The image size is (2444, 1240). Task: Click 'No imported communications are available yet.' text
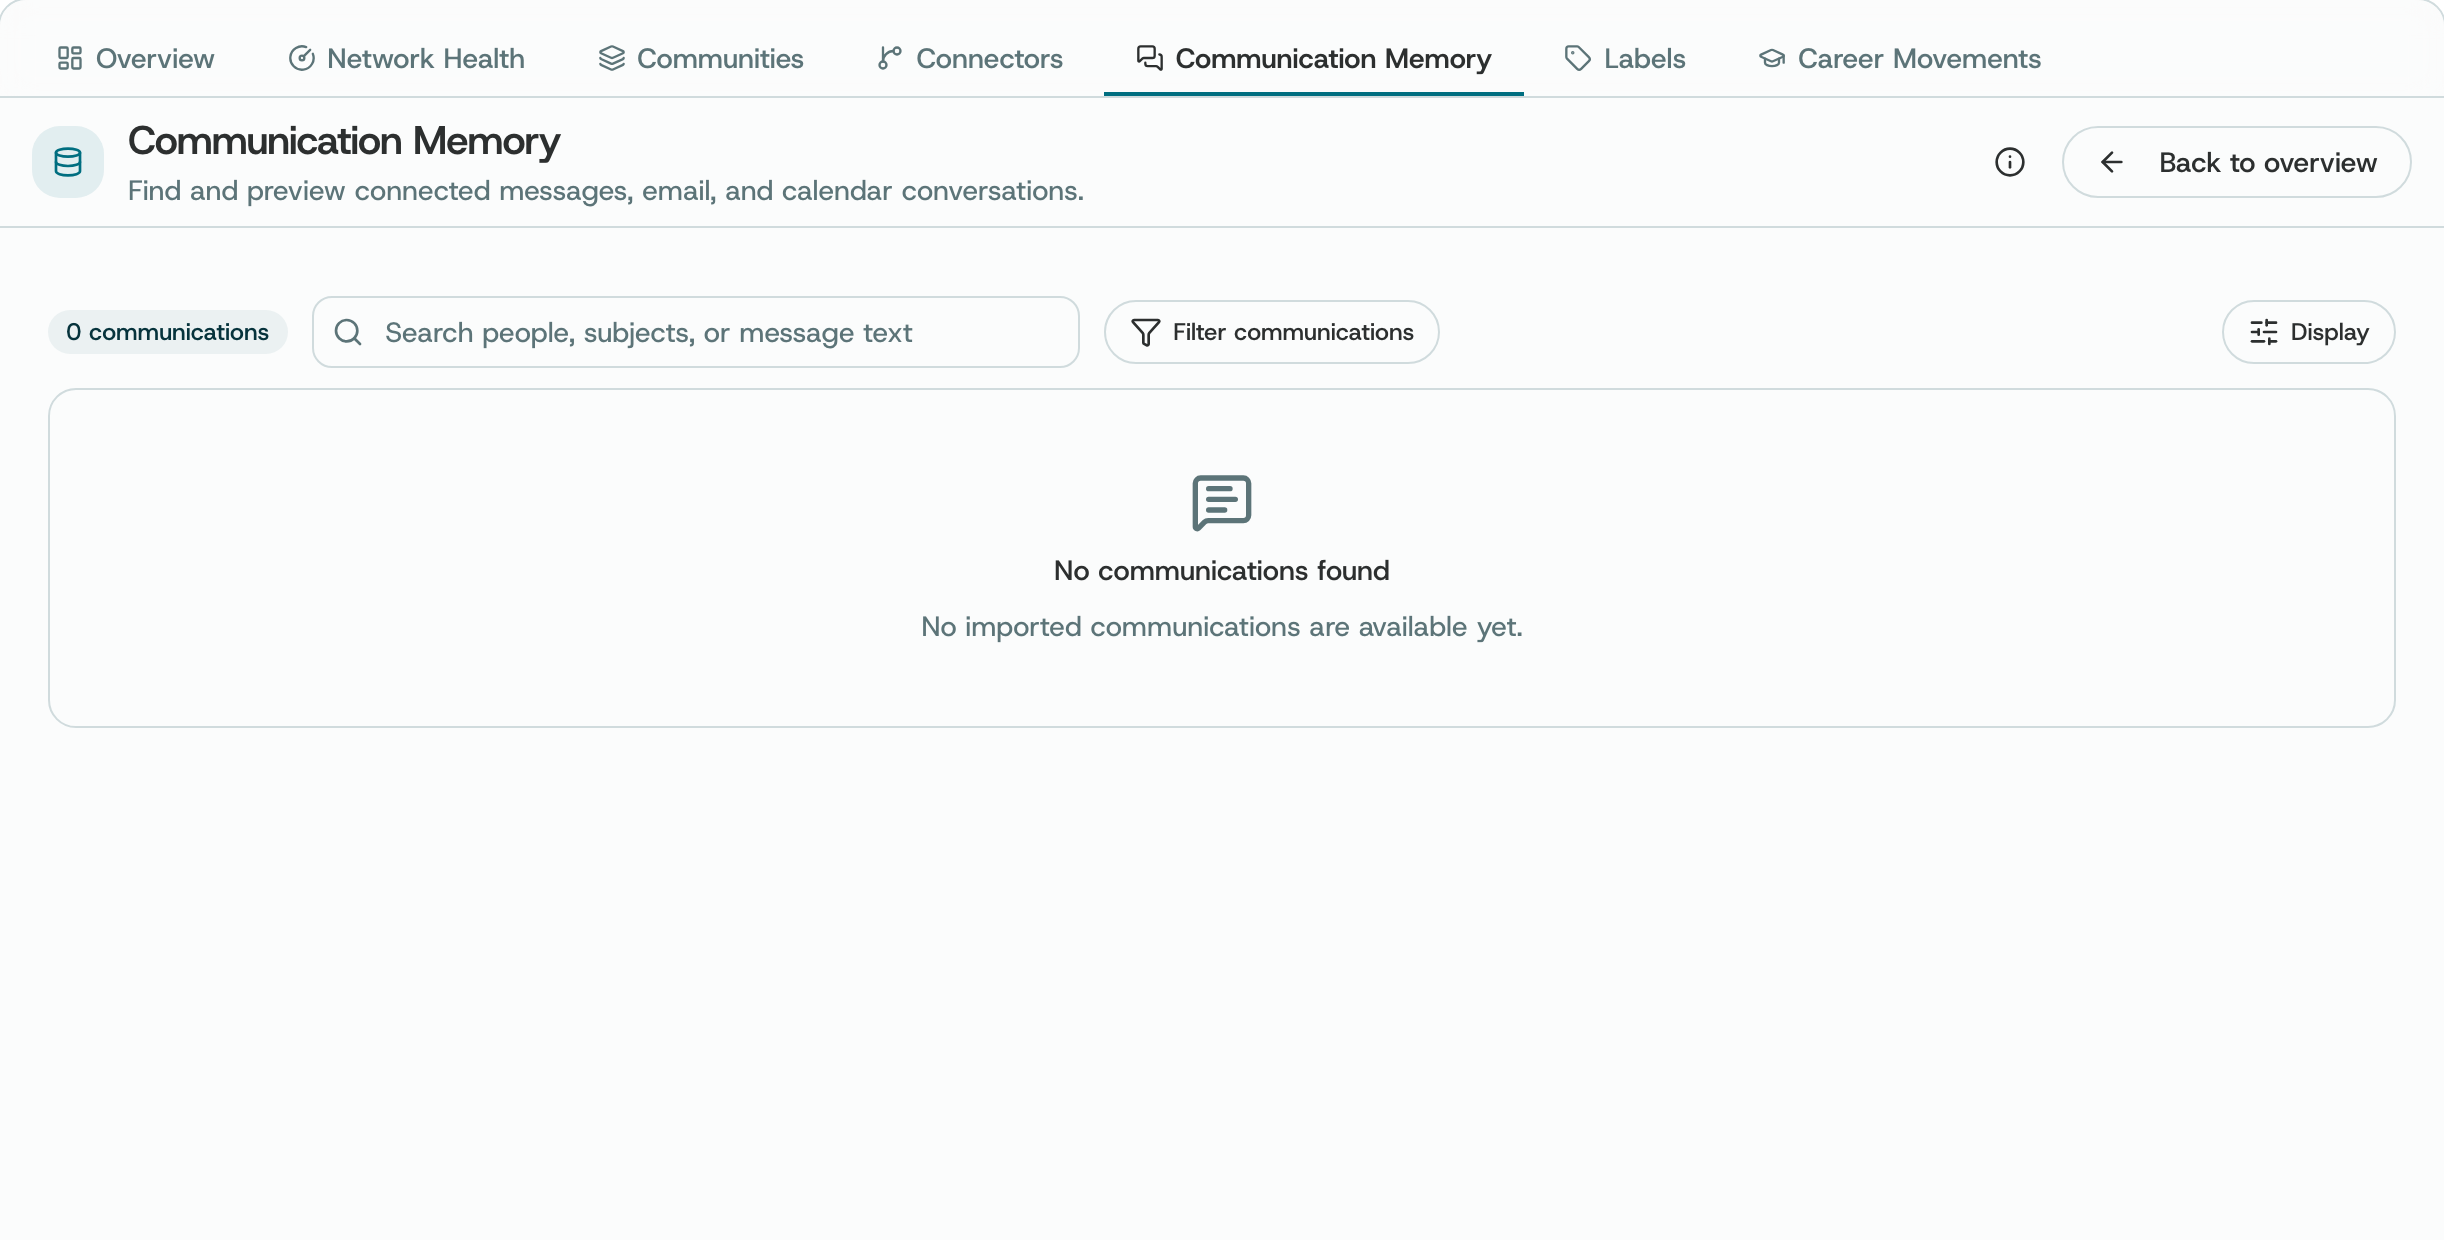pyautogui.click(x=1222, y=626)
